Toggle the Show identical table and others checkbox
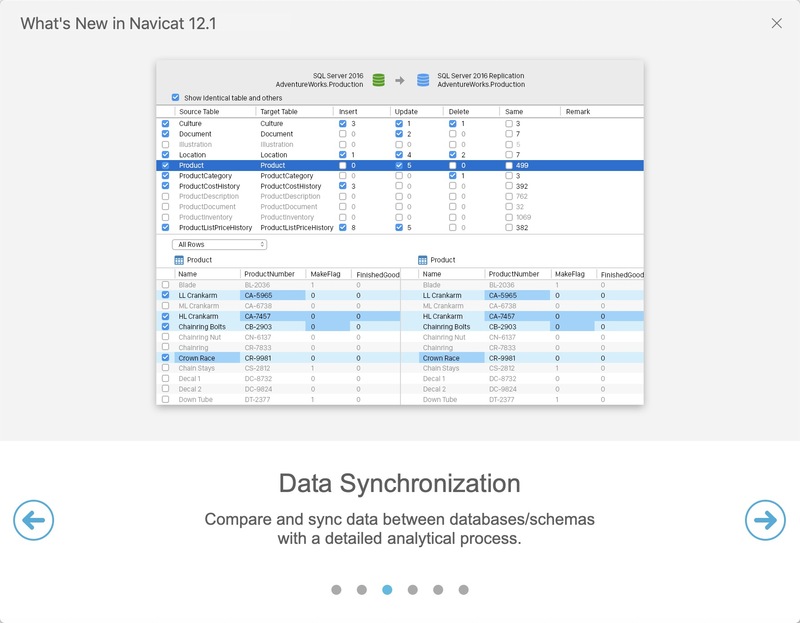 [176, 97]
